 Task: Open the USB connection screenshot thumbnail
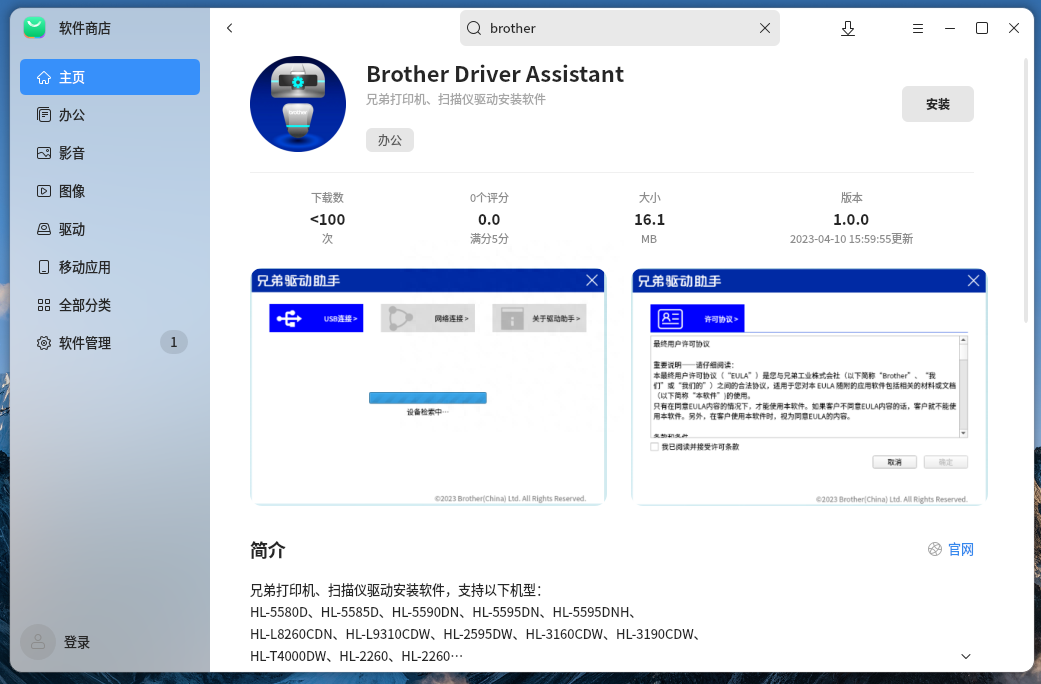[428, 387]
